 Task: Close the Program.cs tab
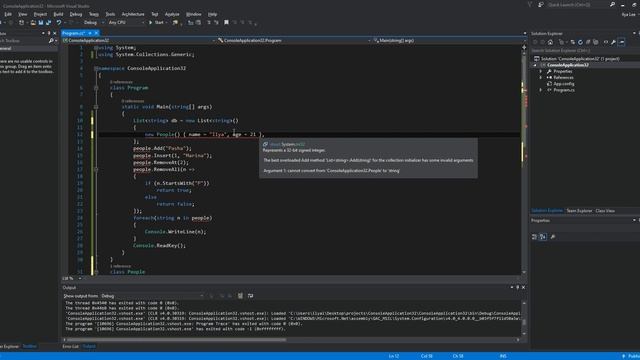(x=96, y=33)
